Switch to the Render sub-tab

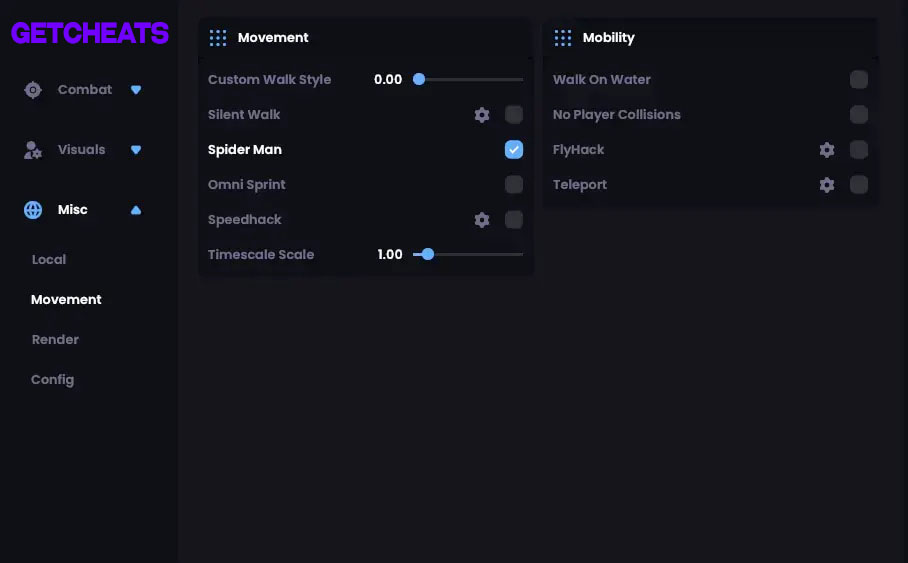click(x=55, y=339)
